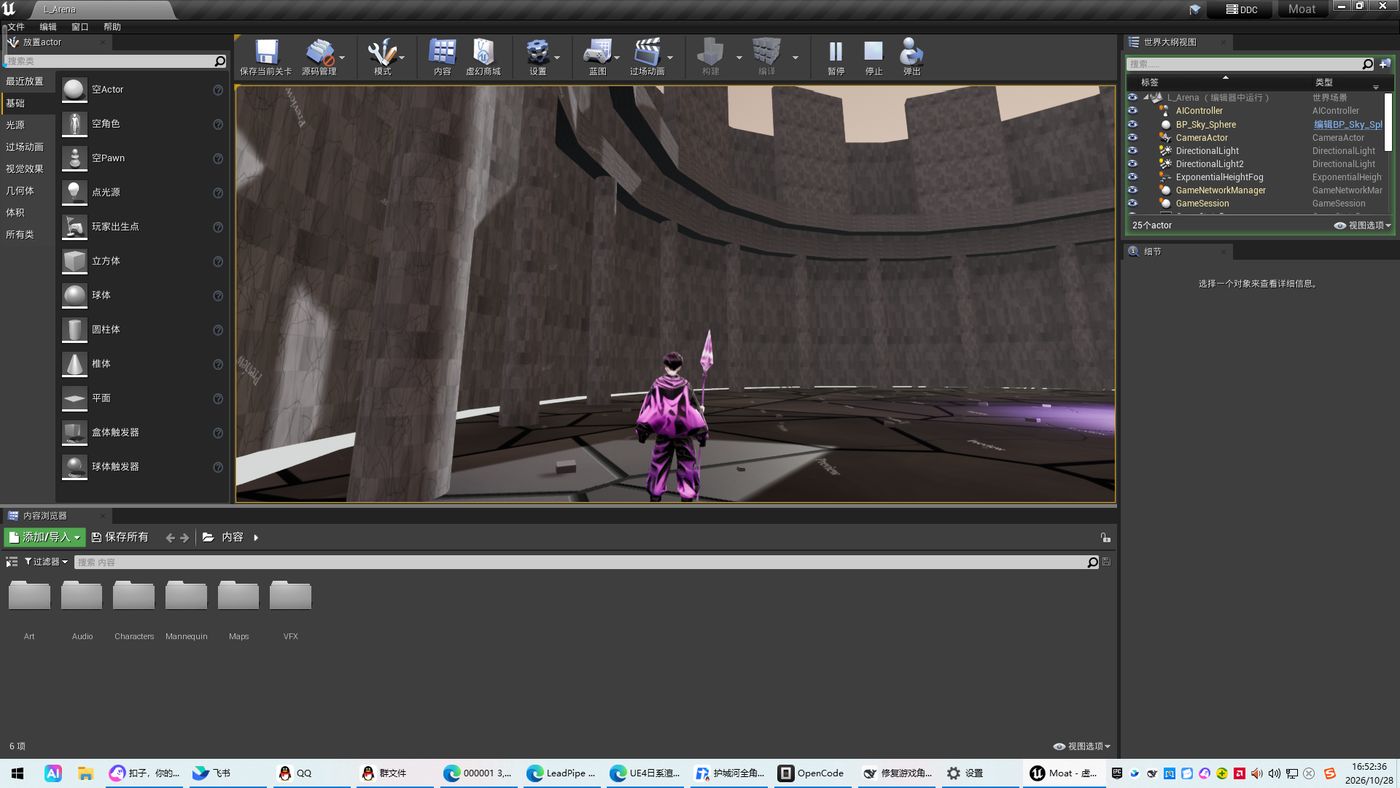The width and height of the screenshot is (1400, 788).
Task: Select the 立方体 cube actor
Action: click(x=142, y=261)
